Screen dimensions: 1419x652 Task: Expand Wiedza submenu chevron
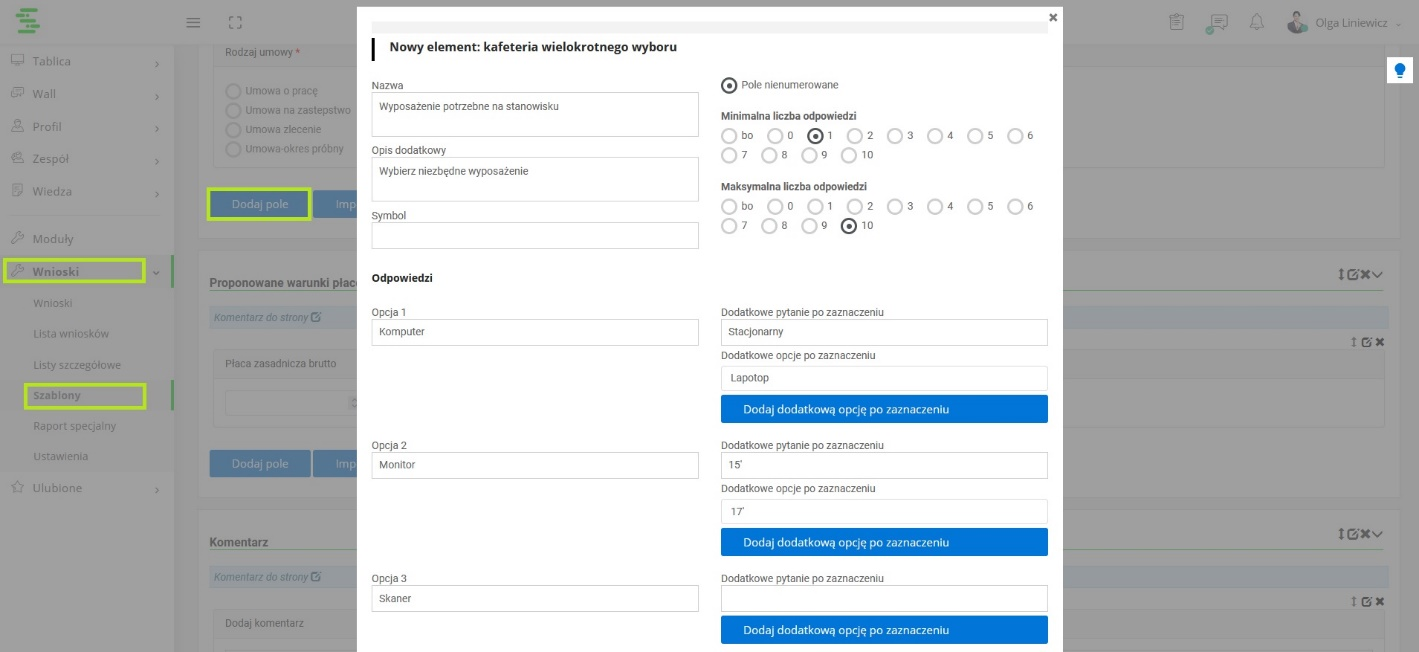click(157, 195)
